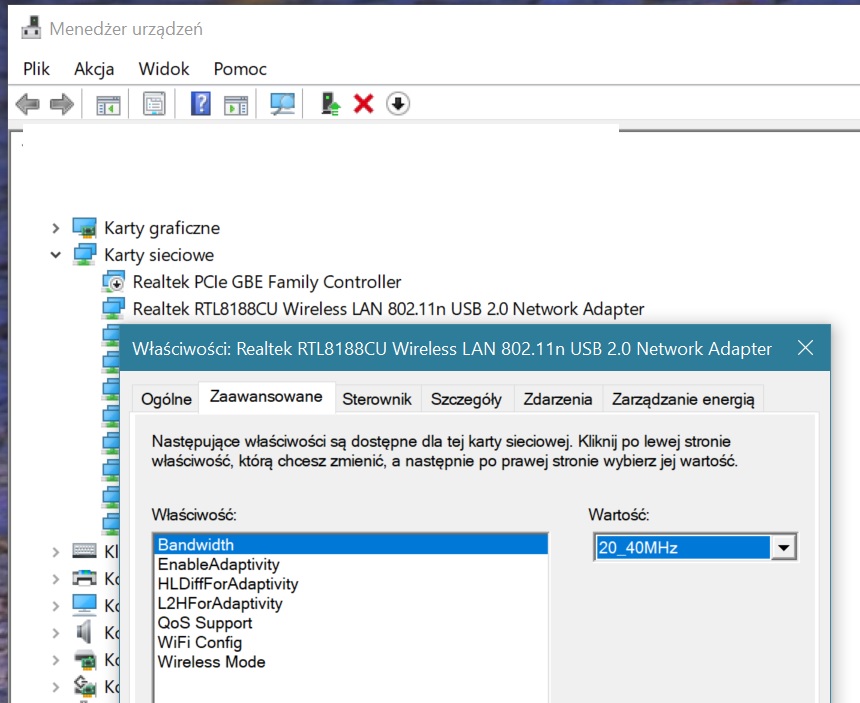Click the Realtek PCIe GBE controller icon
The image size is (860, 703).
(114, 281)
